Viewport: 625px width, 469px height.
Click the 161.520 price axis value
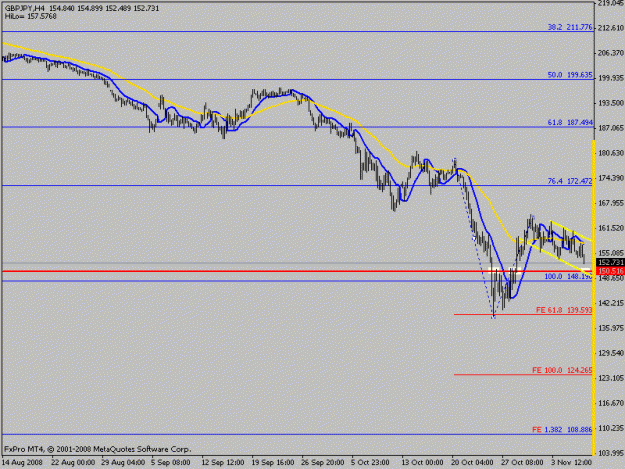pyautogui.click(x=611, y=228)
